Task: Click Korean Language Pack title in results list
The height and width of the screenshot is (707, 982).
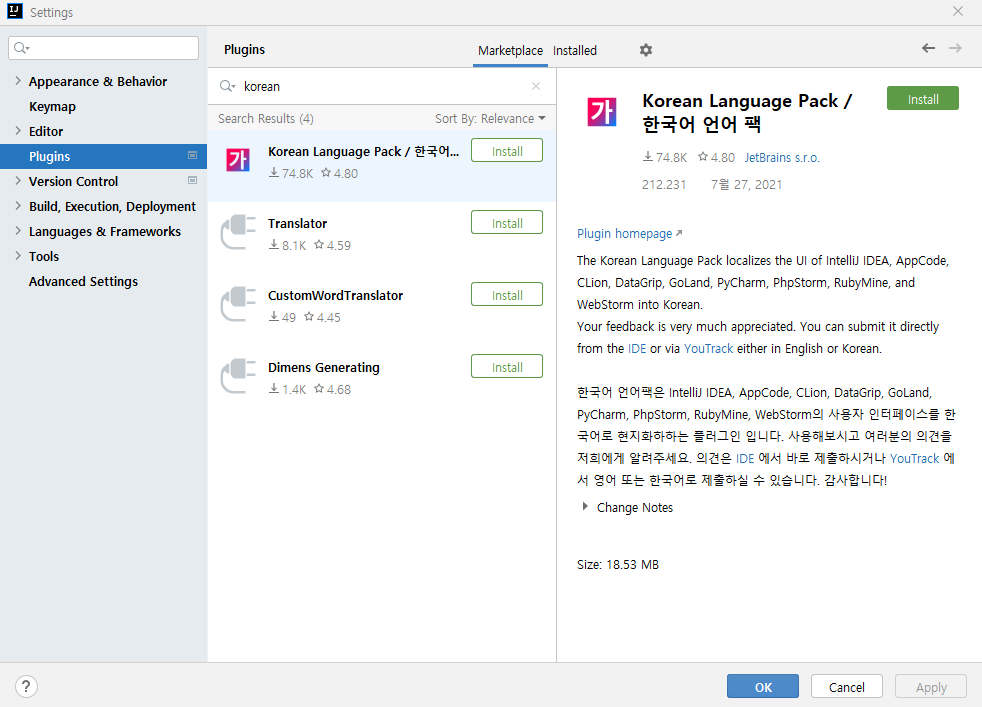Action: click(363, 152)
